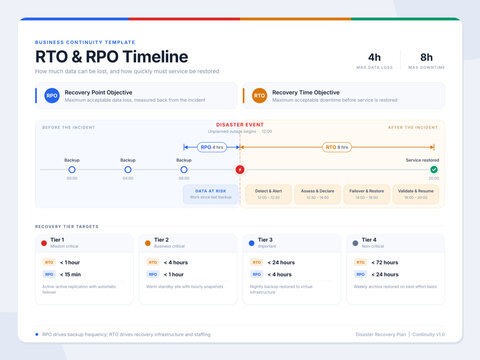Viewport: 480px width, 360px height.
Task: Select the 00:00 Backup timeline marker
Action: (72, 170)
